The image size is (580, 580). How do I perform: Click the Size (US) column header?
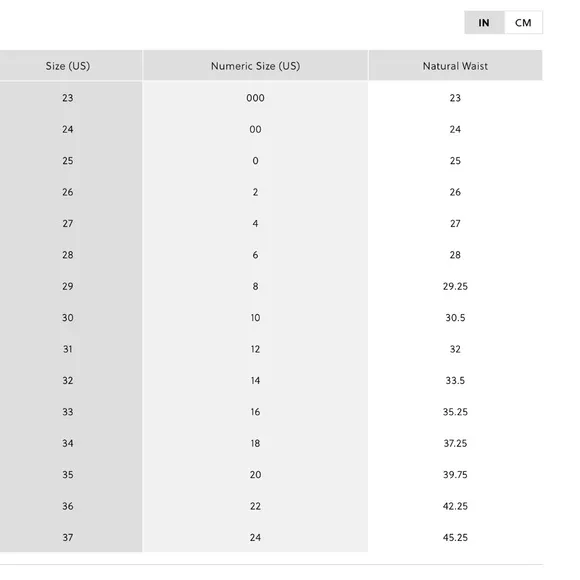[68, 66]
